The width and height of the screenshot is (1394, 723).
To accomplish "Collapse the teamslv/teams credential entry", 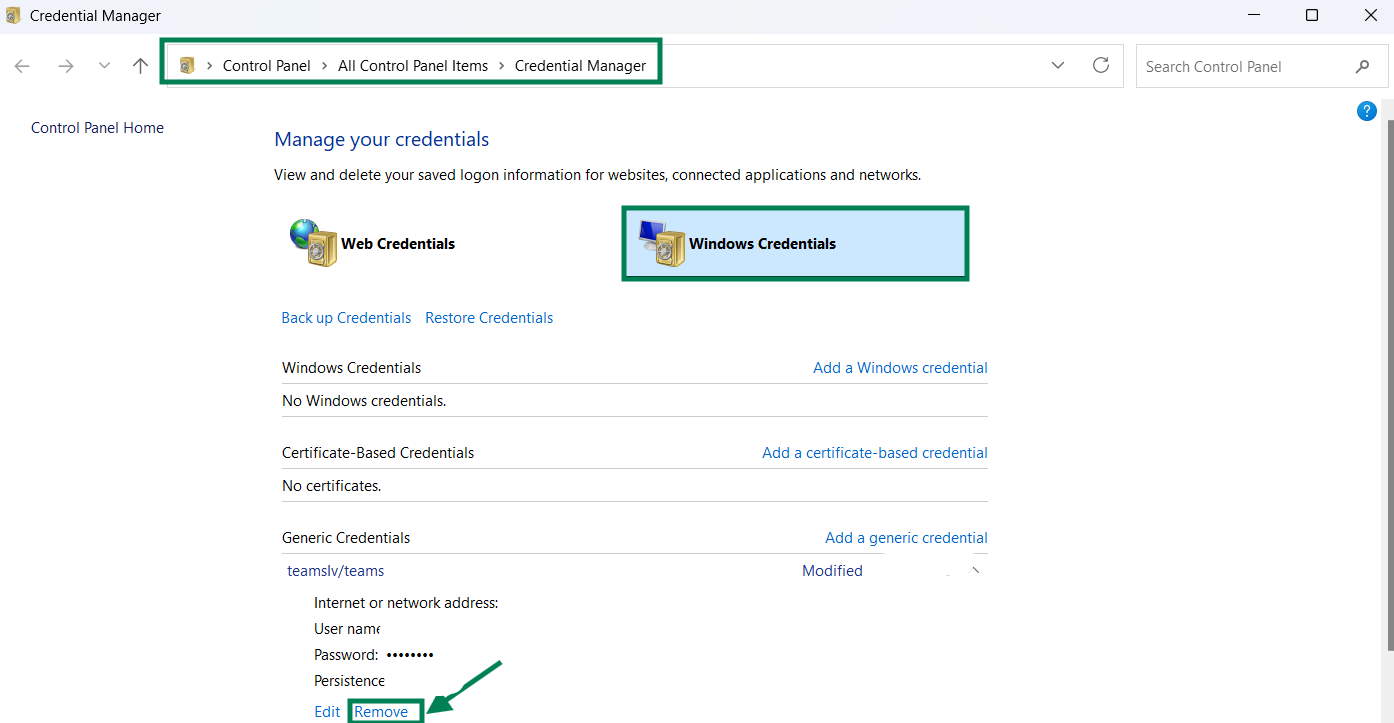I will pyautogui.click(x=975, y=571).
